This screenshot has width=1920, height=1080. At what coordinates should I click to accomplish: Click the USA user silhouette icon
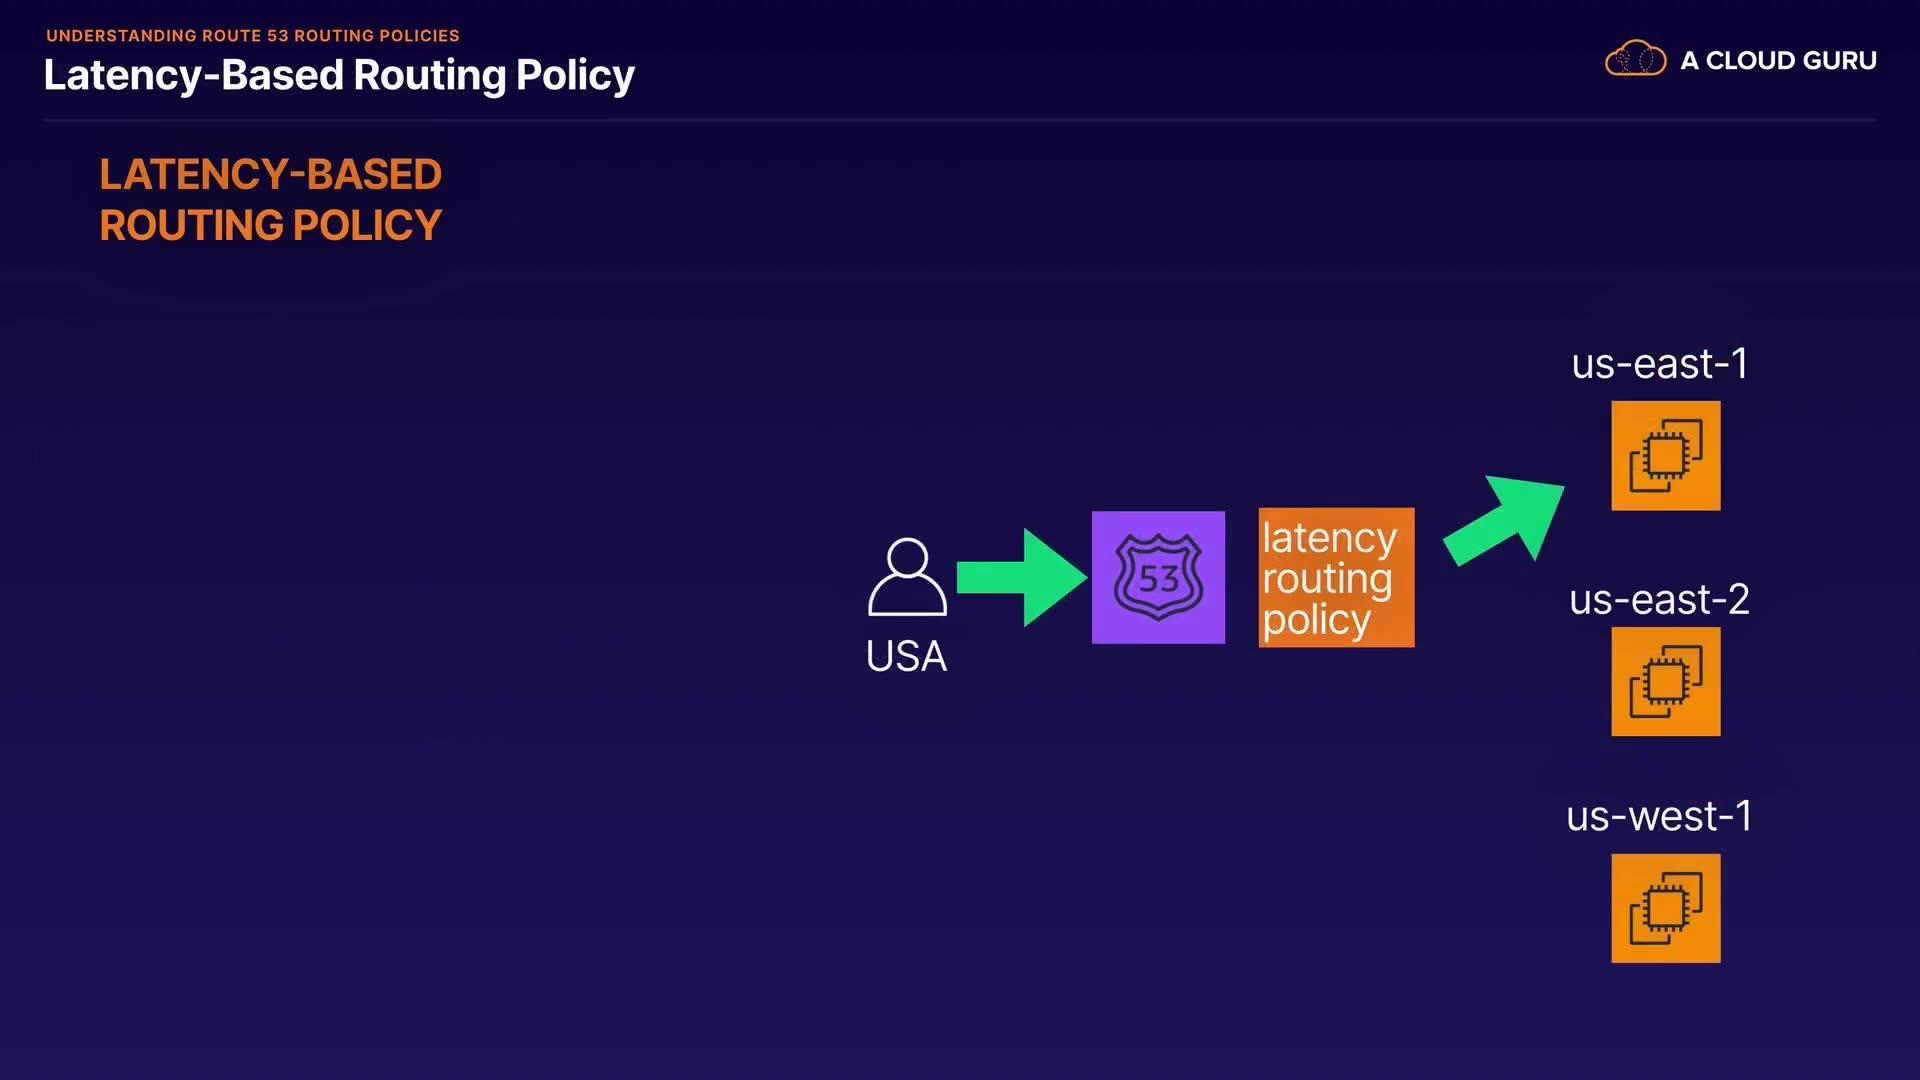pyautogui.click(x=907, y=577)
